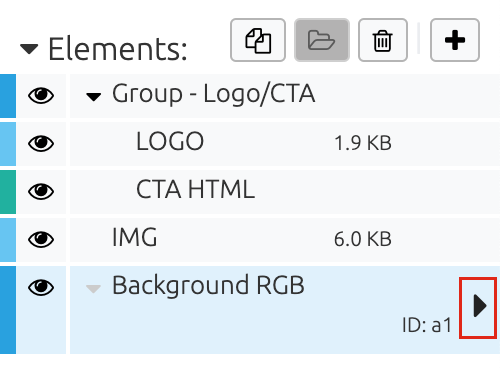Open Background RGB details arrow
This screenshot has width=500, height=368.
click(x=478, y=307)
